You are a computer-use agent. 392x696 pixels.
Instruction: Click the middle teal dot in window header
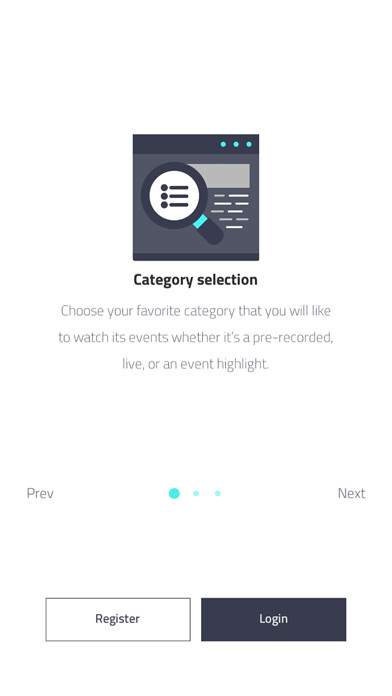(x=236, y=144)
